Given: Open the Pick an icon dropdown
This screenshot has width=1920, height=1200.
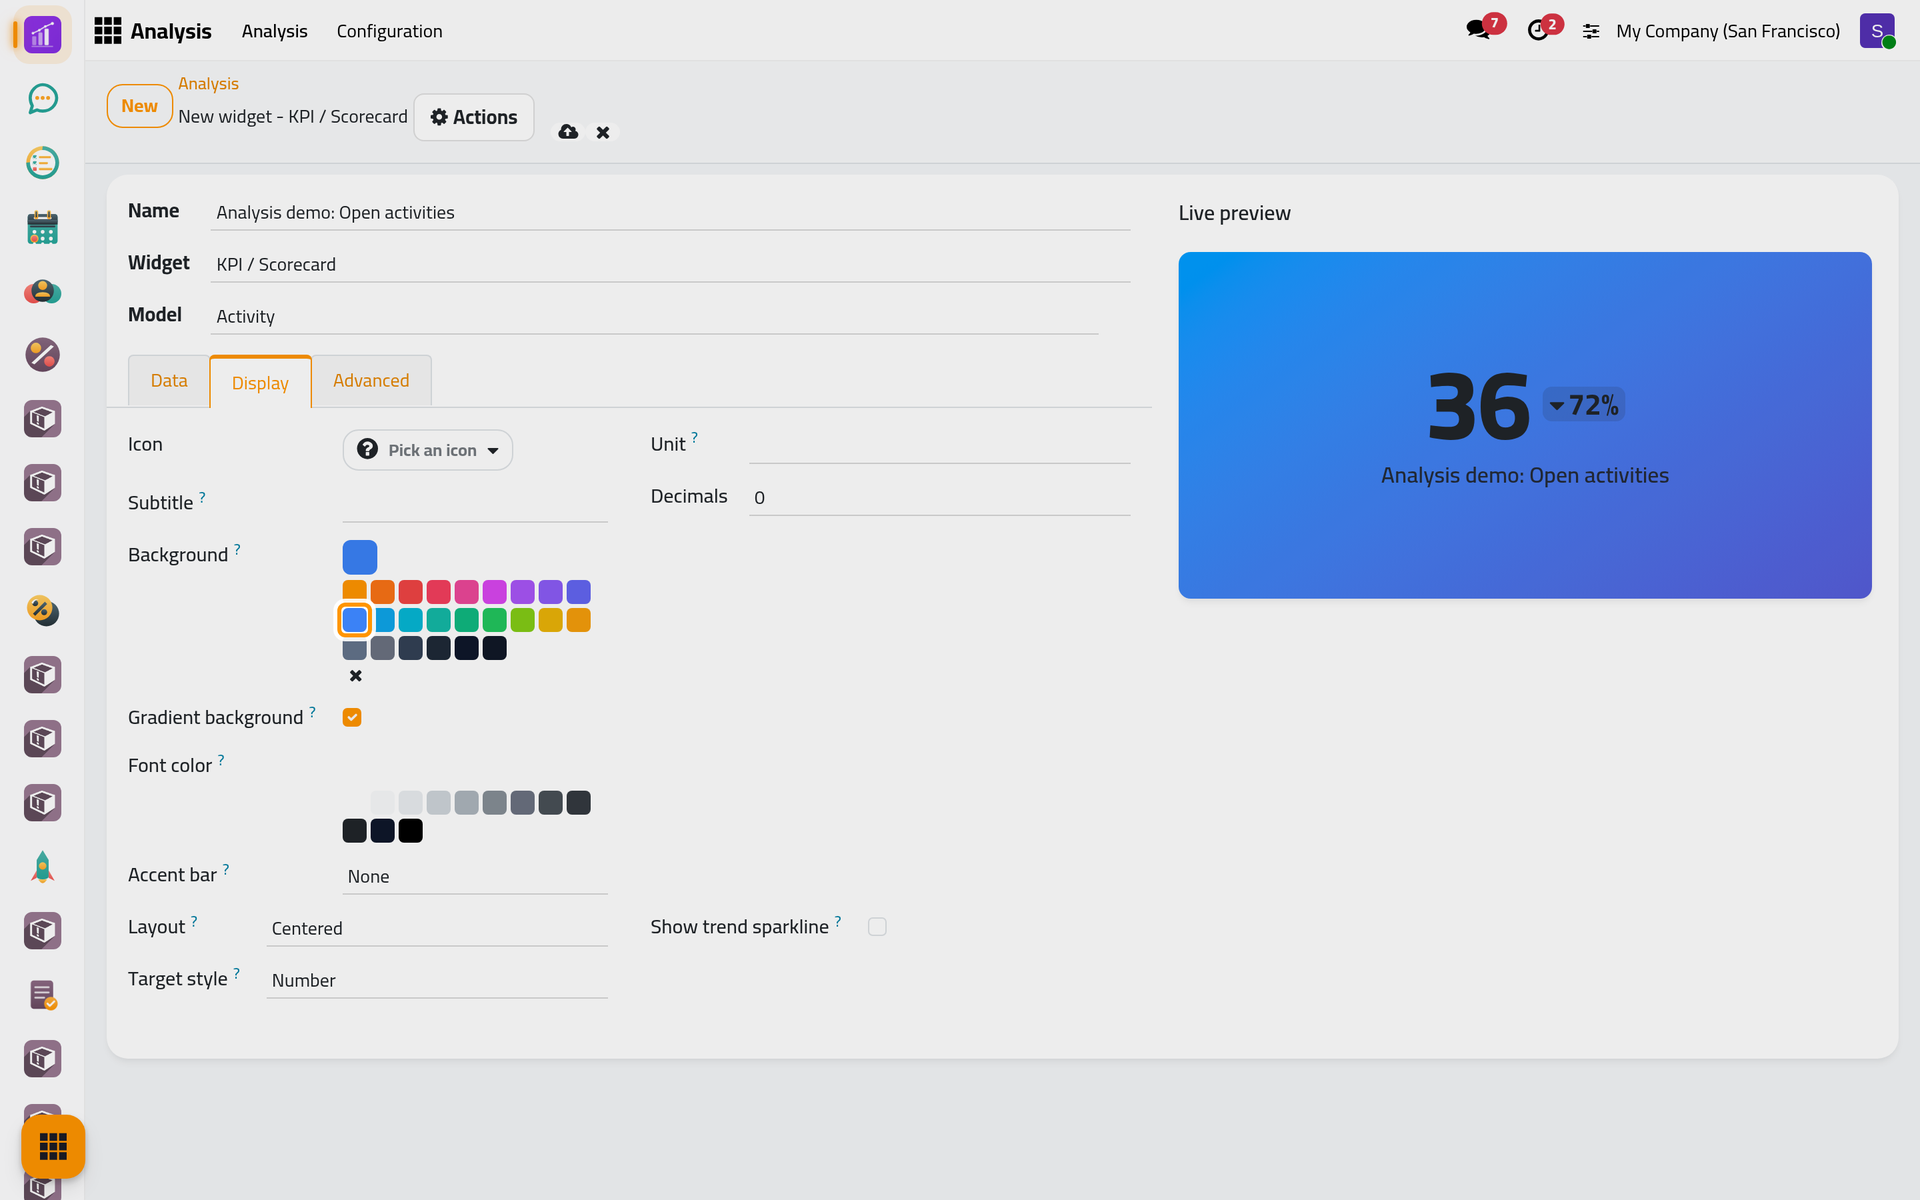Looking at the screenshot, I should point(428,450).
